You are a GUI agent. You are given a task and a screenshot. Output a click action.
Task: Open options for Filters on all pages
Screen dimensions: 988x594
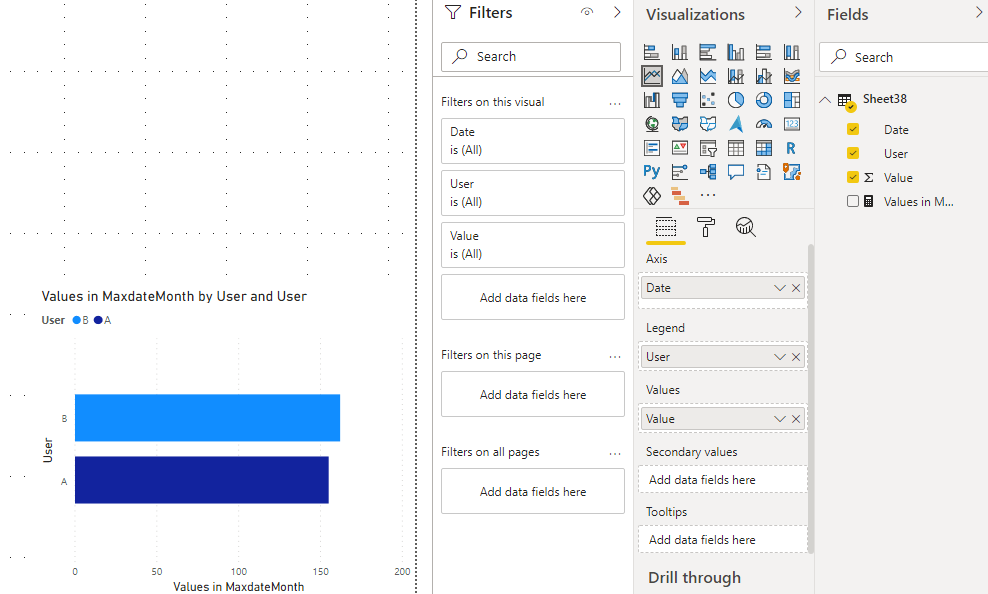click(615, 453)
